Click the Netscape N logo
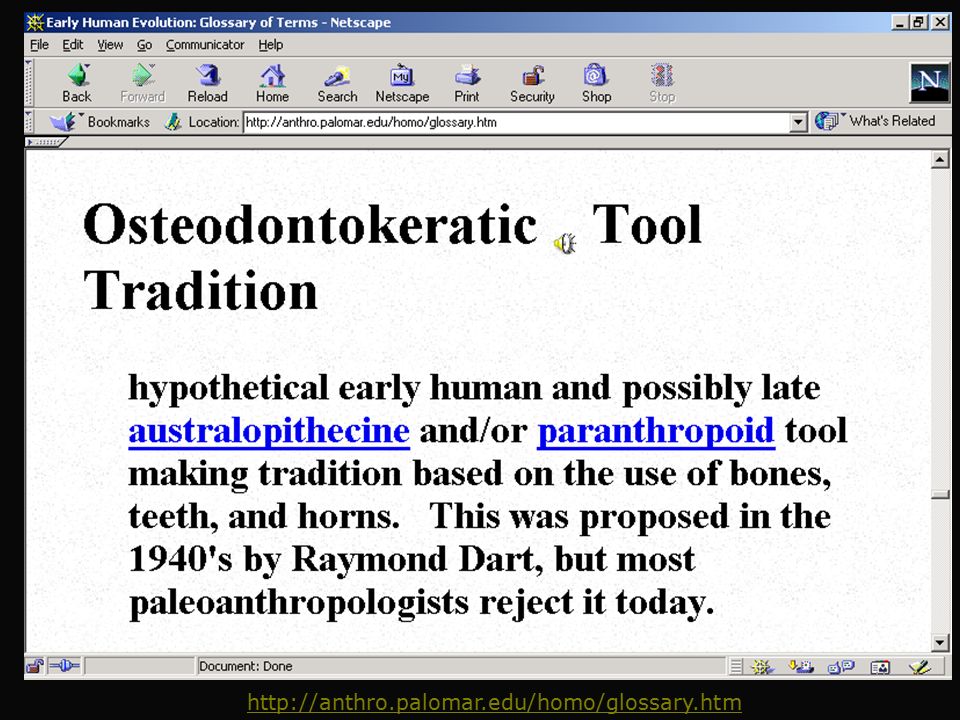 click(929, 82)
